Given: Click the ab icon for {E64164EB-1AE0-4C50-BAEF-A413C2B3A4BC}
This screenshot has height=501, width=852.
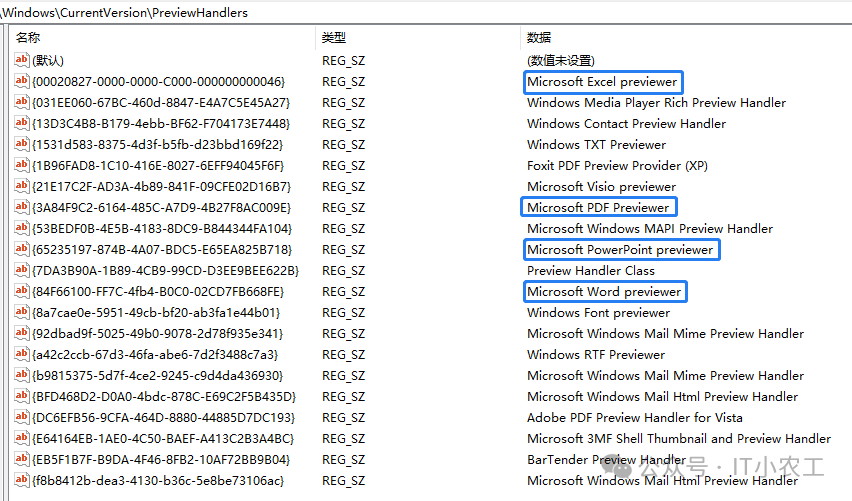Looking at the screenshot, I should (x=22, y=438).
